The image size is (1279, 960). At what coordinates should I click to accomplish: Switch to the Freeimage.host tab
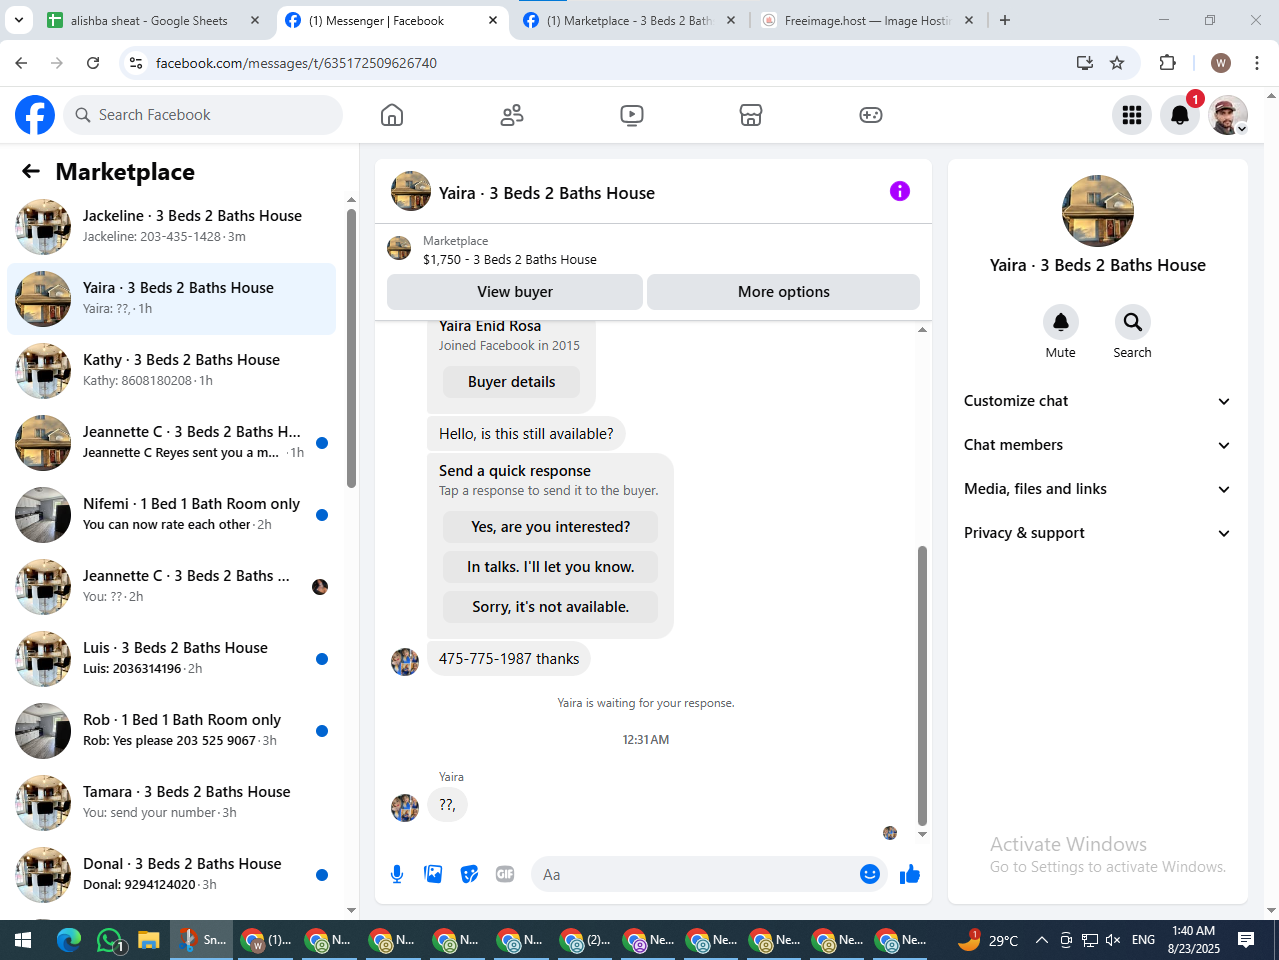click(x=868, y=20)
